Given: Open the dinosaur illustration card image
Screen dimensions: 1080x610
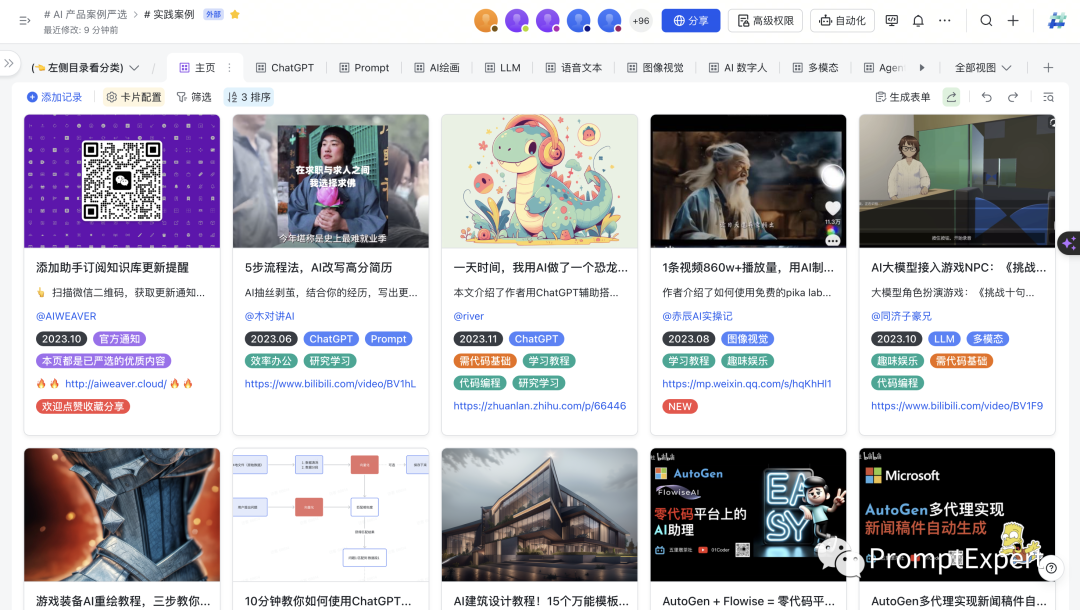Looking at the screenshot, I should point(539,181).
